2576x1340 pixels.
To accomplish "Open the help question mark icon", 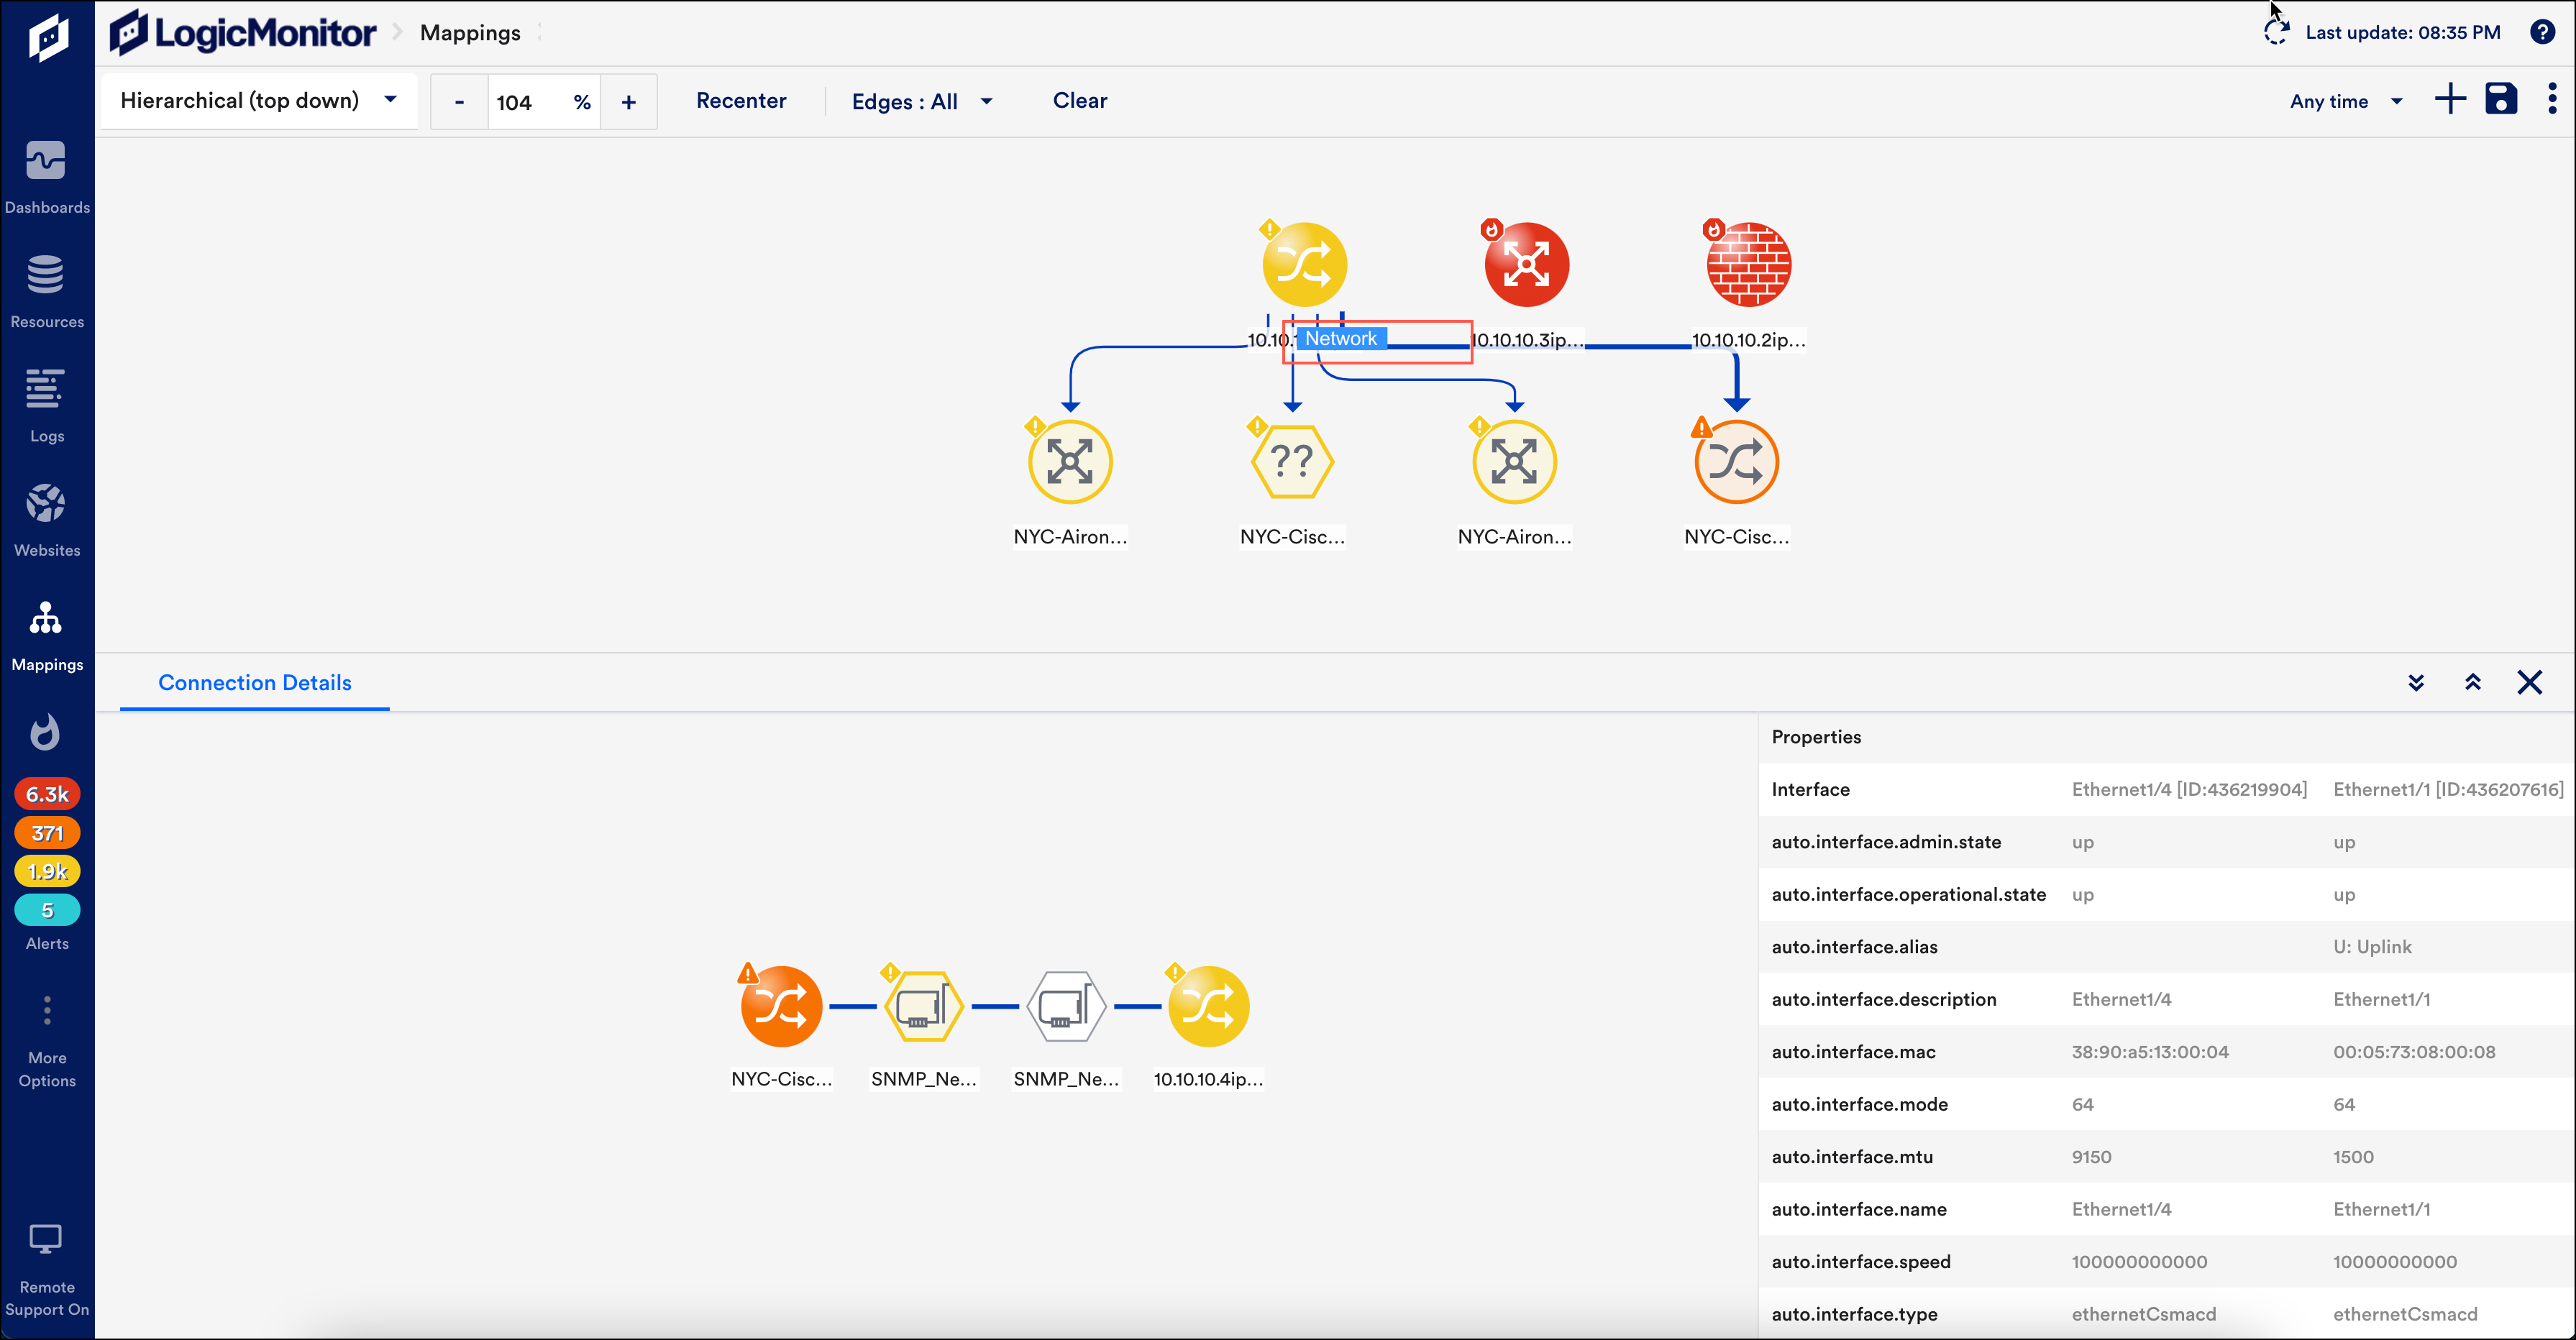I will click(x=2543, y=32).
